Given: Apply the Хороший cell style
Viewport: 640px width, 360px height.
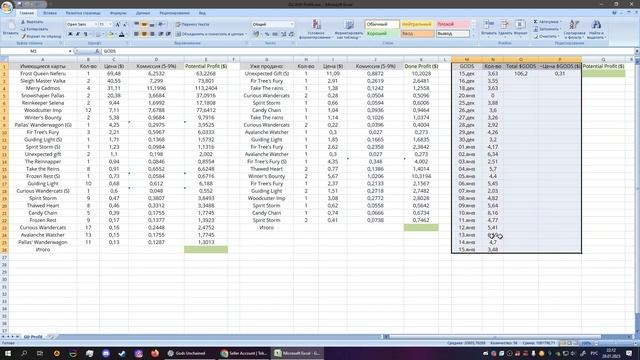Looking at the screenshot, I should [x=382, y=34].
